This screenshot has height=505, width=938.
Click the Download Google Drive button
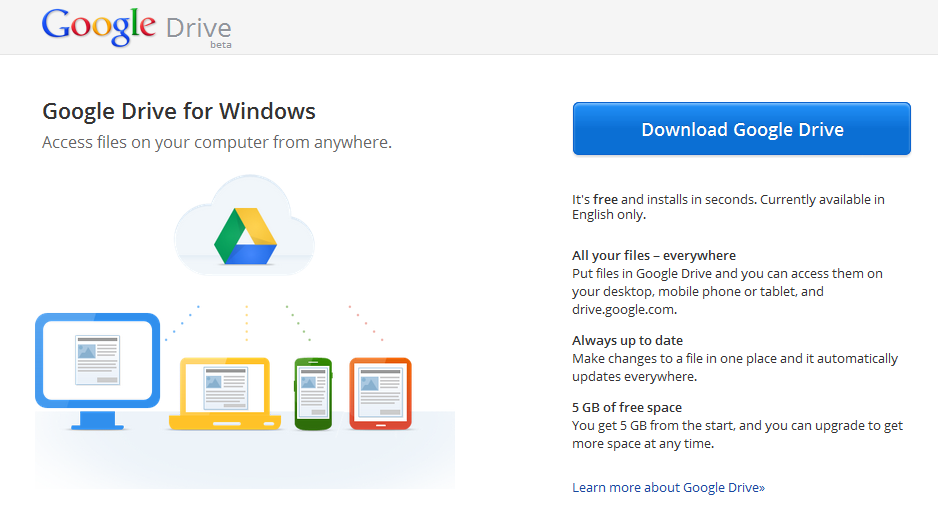742,129
